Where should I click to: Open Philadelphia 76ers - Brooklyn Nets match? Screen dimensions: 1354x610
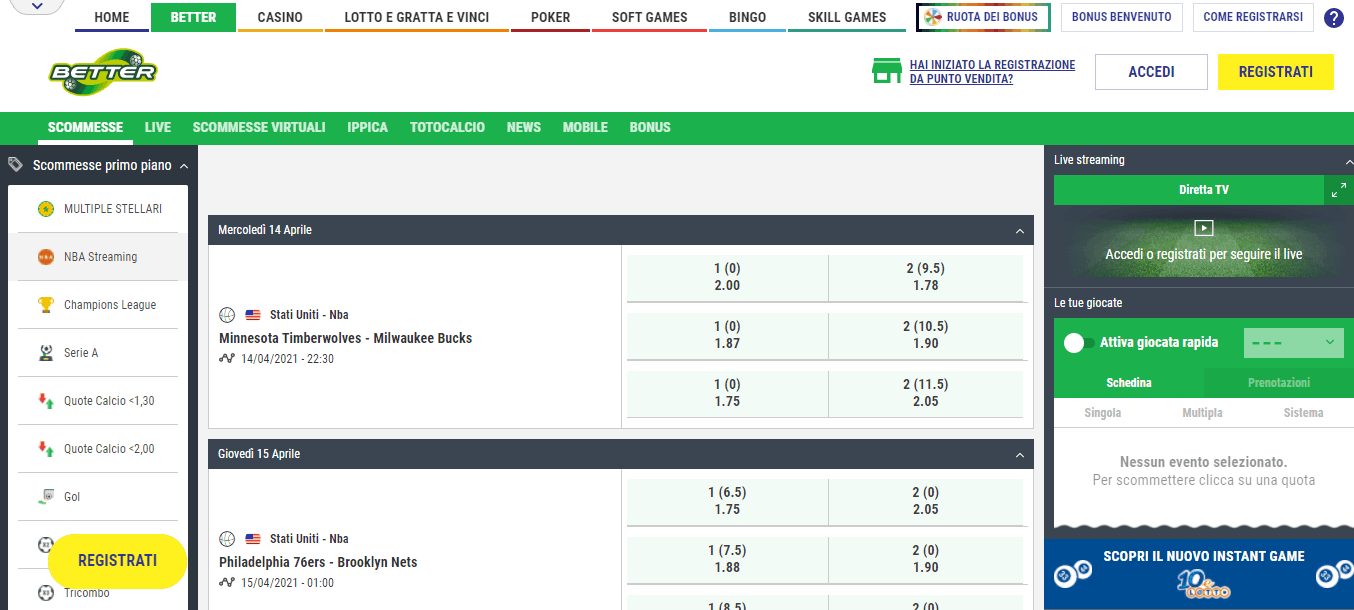pos(318,562)
